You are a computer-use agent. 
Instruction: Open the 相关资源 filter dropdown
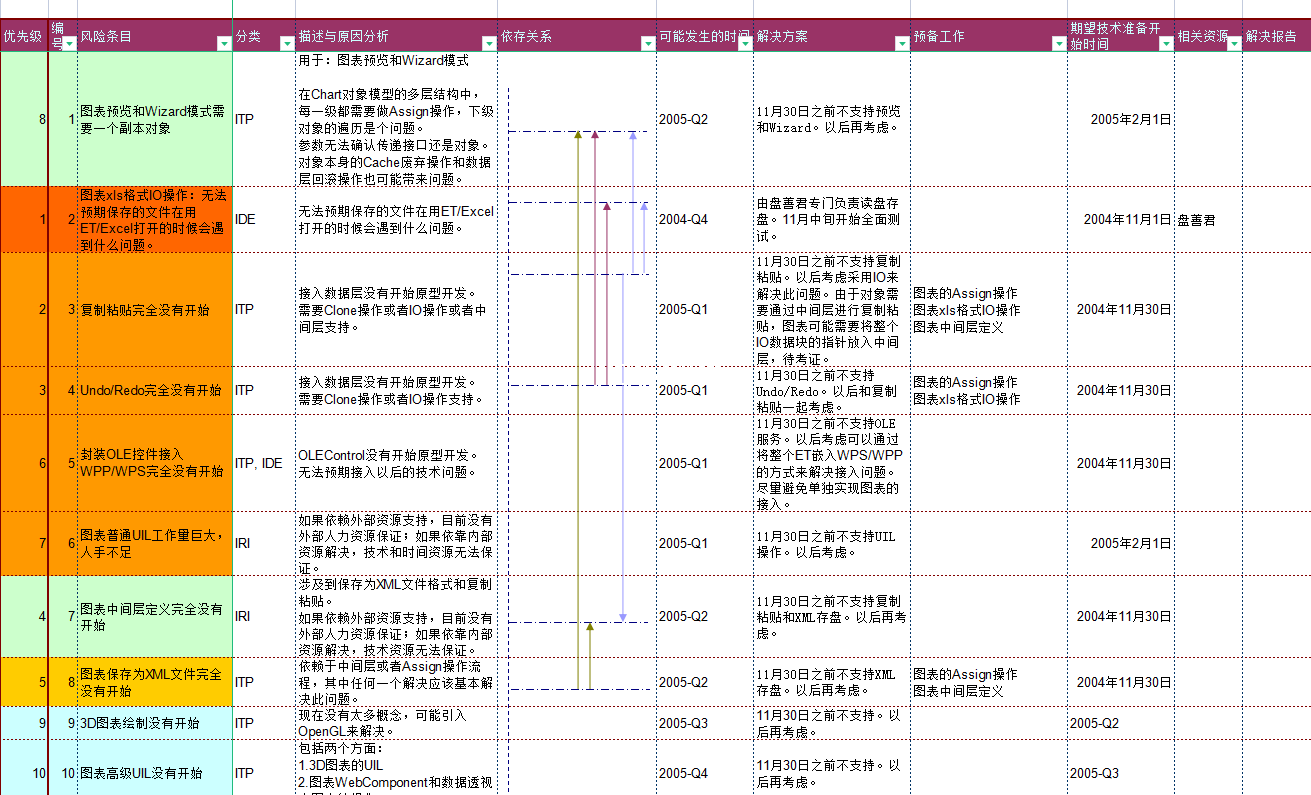click(x=1233, y=44)
